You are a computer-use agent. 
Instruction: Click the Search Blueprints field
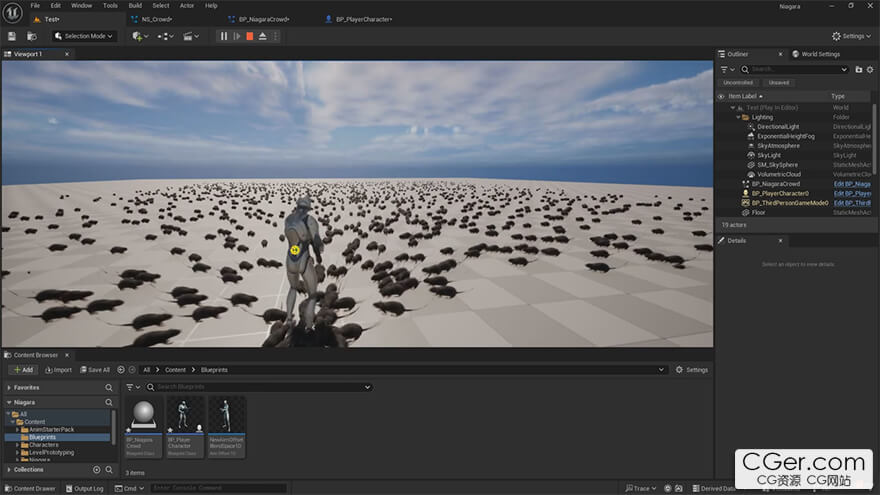[258, 387]
